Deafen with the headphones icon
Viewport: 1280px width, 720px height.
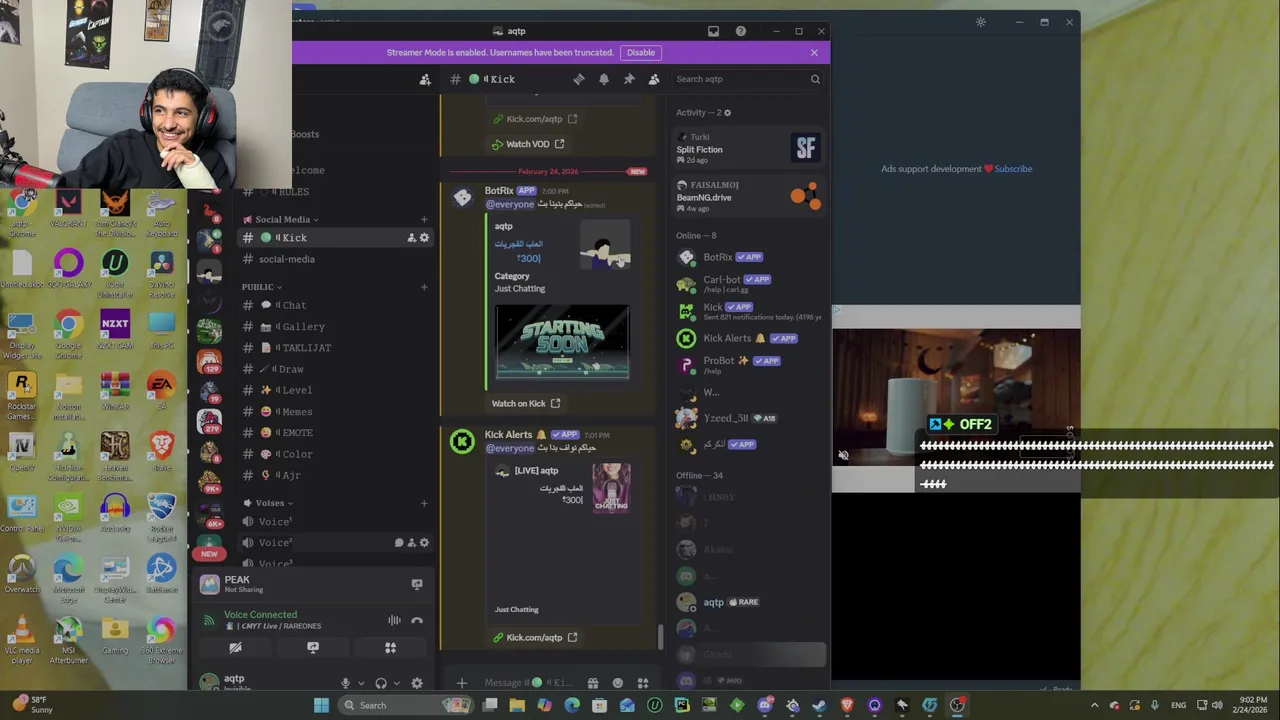tap(381, 683)
